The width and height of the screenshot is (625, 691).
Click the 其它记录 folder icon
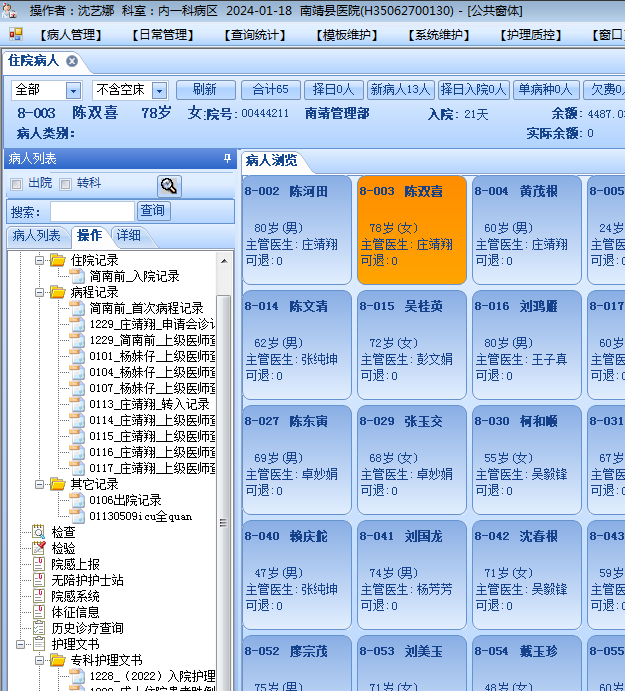tap(58, 484)
